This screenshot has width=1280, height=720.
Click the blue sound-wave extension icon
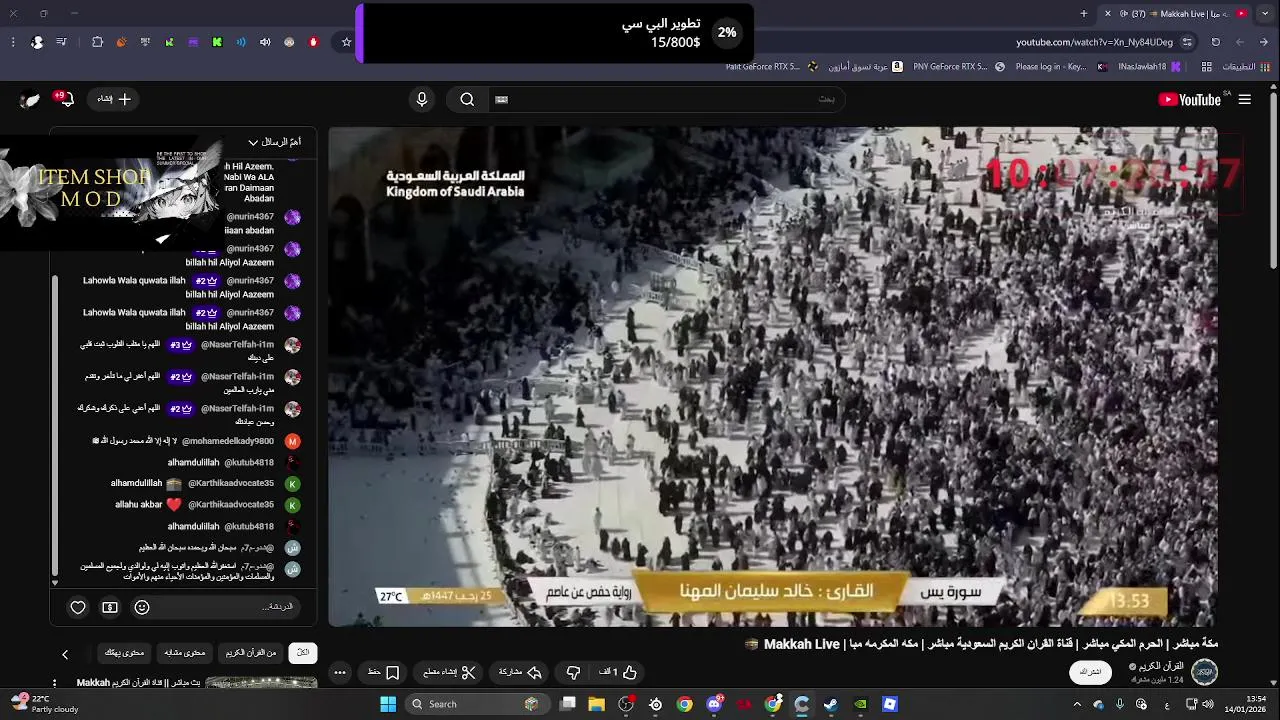(241, 42)
